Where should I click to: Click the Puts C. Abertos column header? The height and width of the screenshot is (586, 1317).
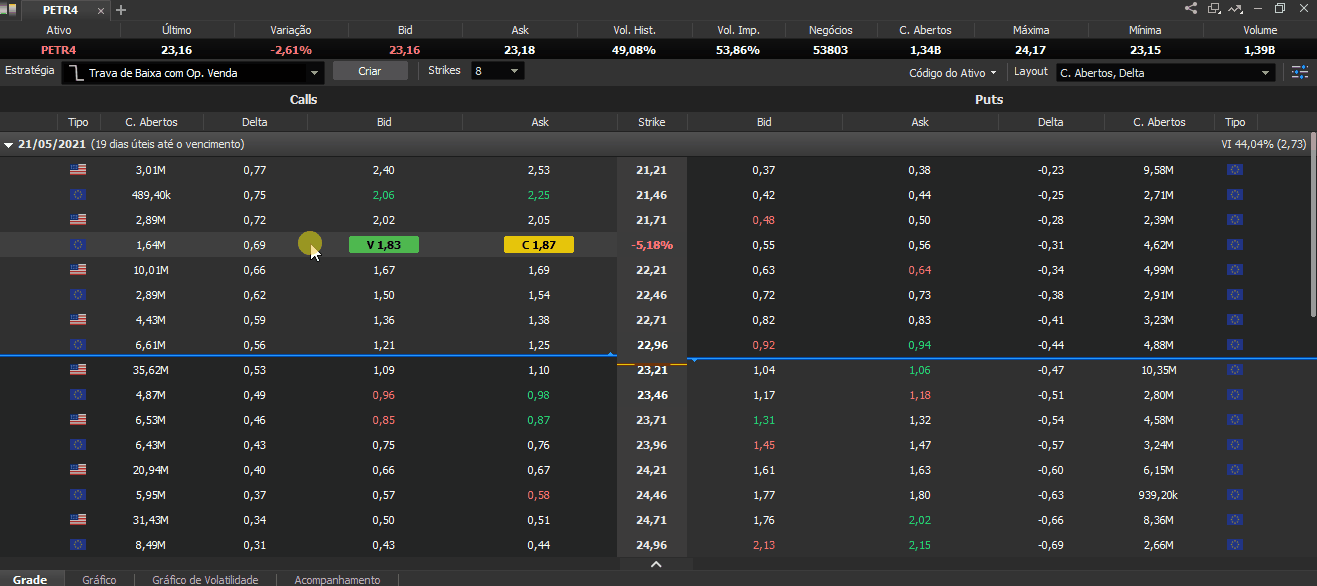[x=1159, y=122]
